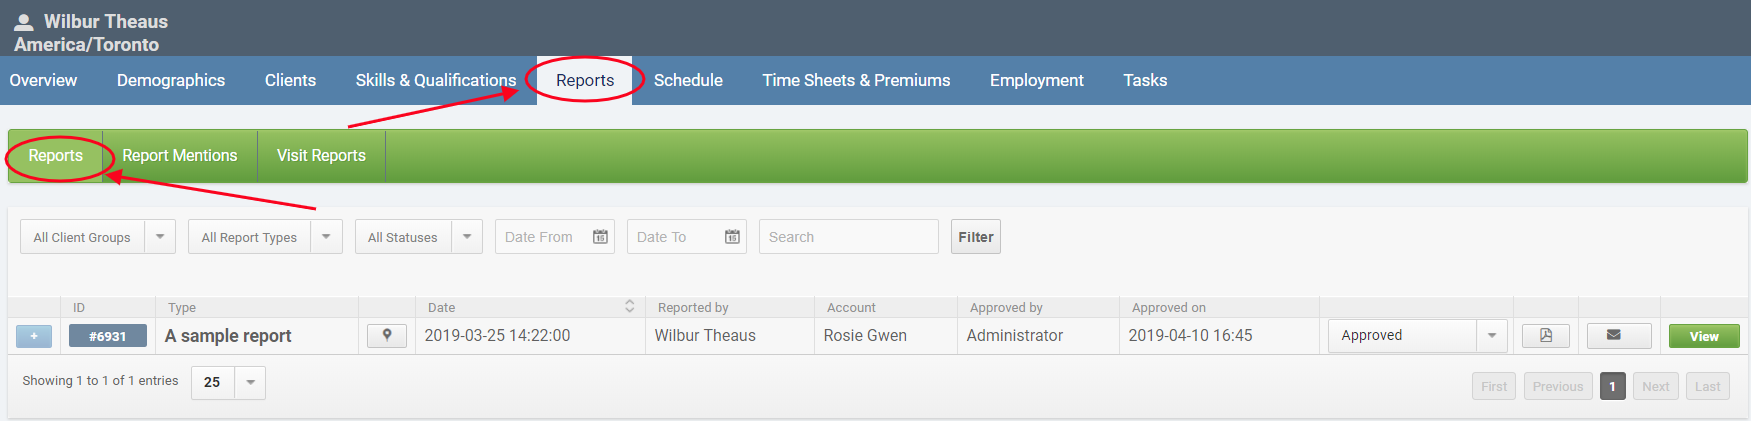Open the All Client Groups dropdown
The height and width of the screenshot is (421, 1751).
(97, 237)
